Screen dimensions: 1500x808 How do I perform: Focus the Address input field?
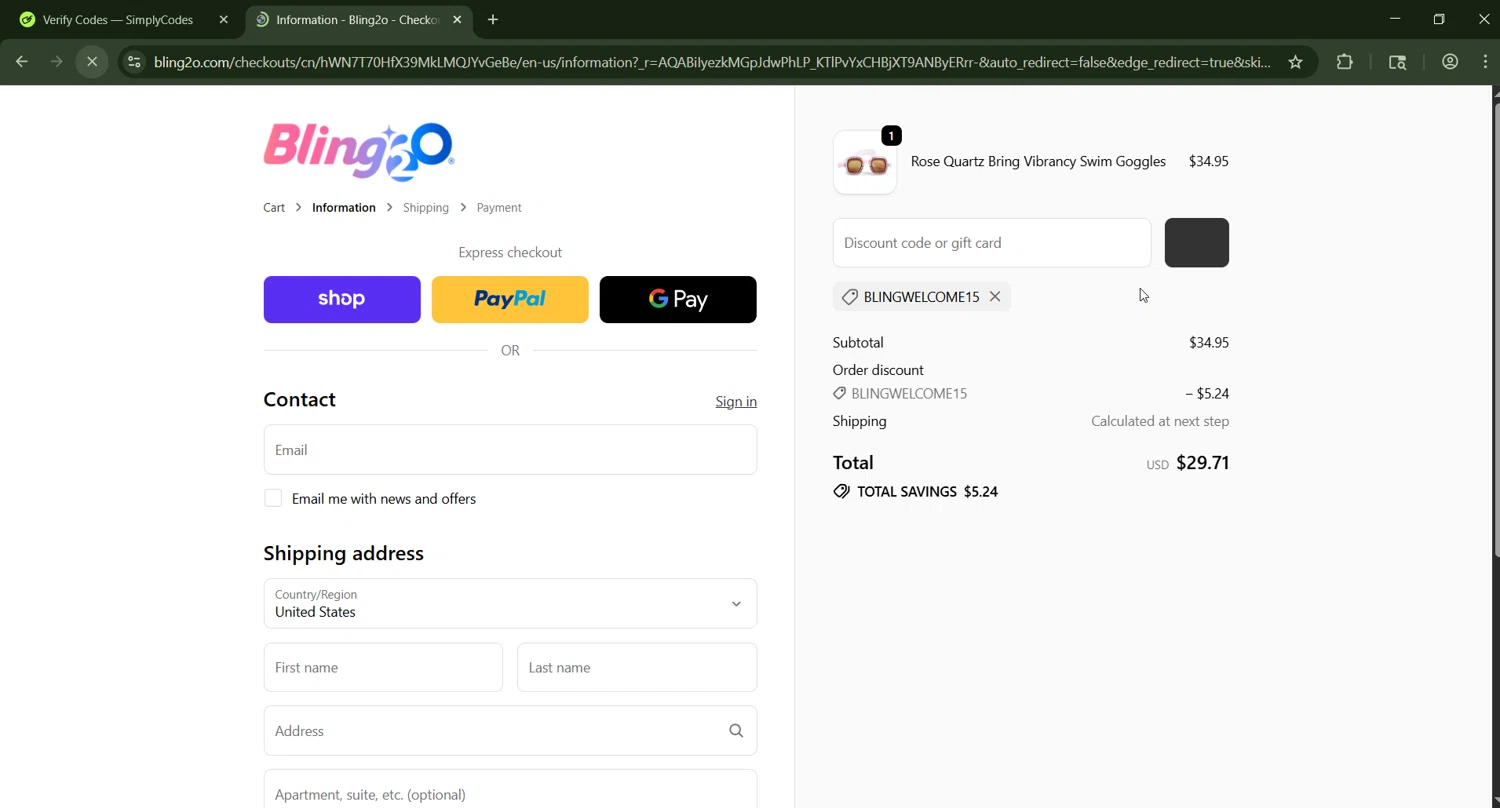click(x=510, y=731)
